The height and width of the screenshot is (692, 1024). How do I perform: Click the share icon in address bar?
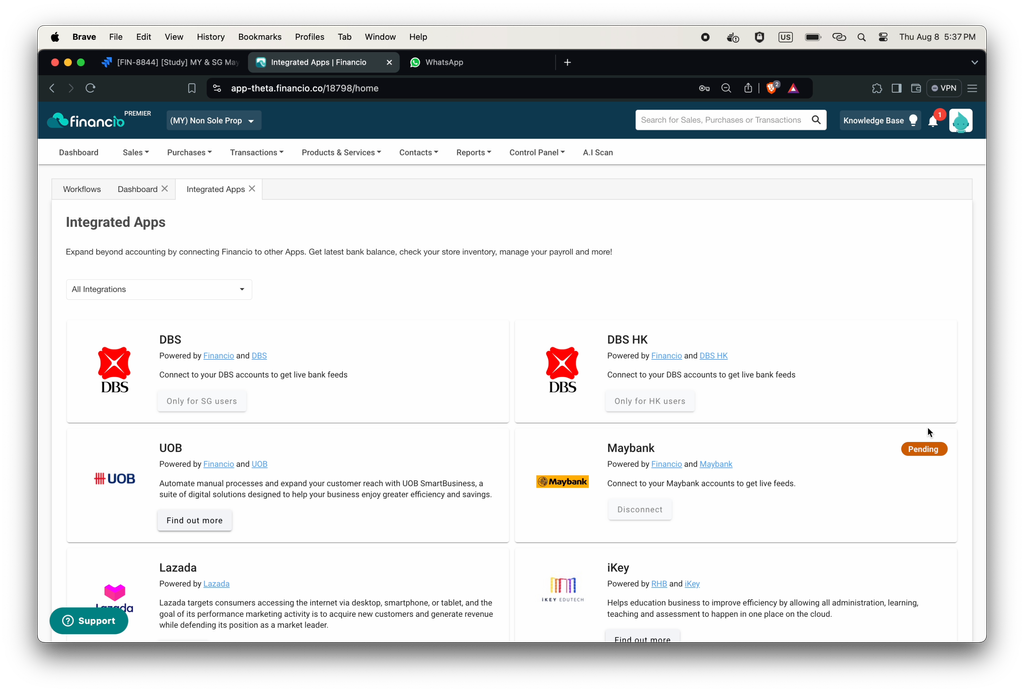click(748, 88)
